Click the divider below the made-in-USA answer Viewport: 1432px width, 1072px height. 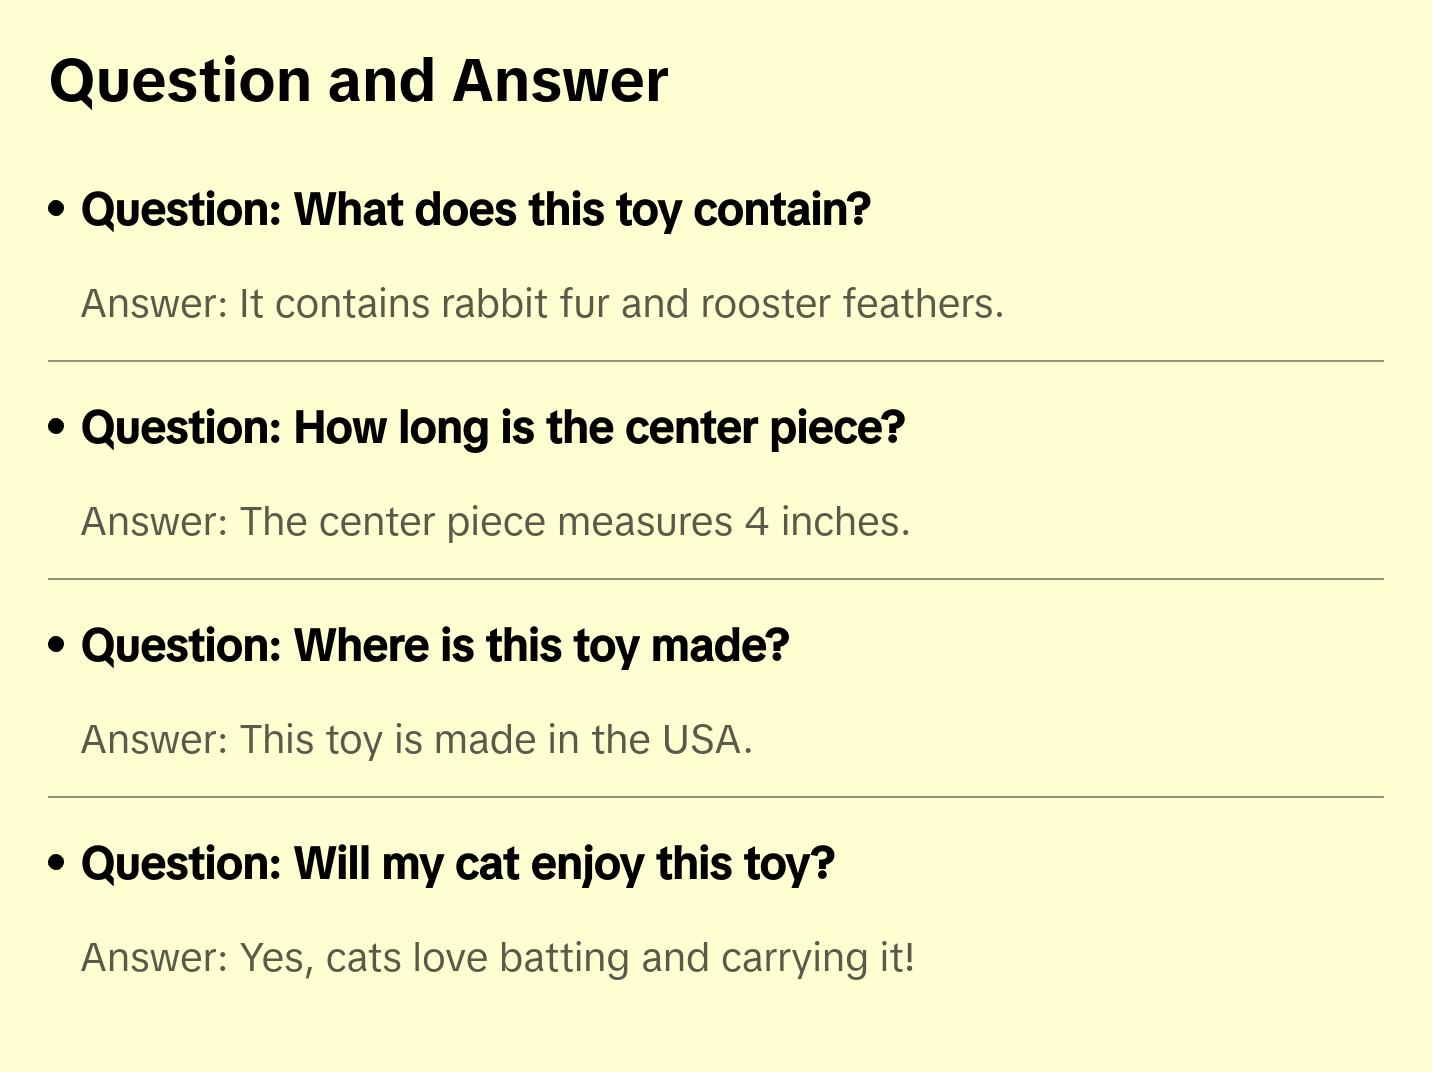click(x=716, y=797)
